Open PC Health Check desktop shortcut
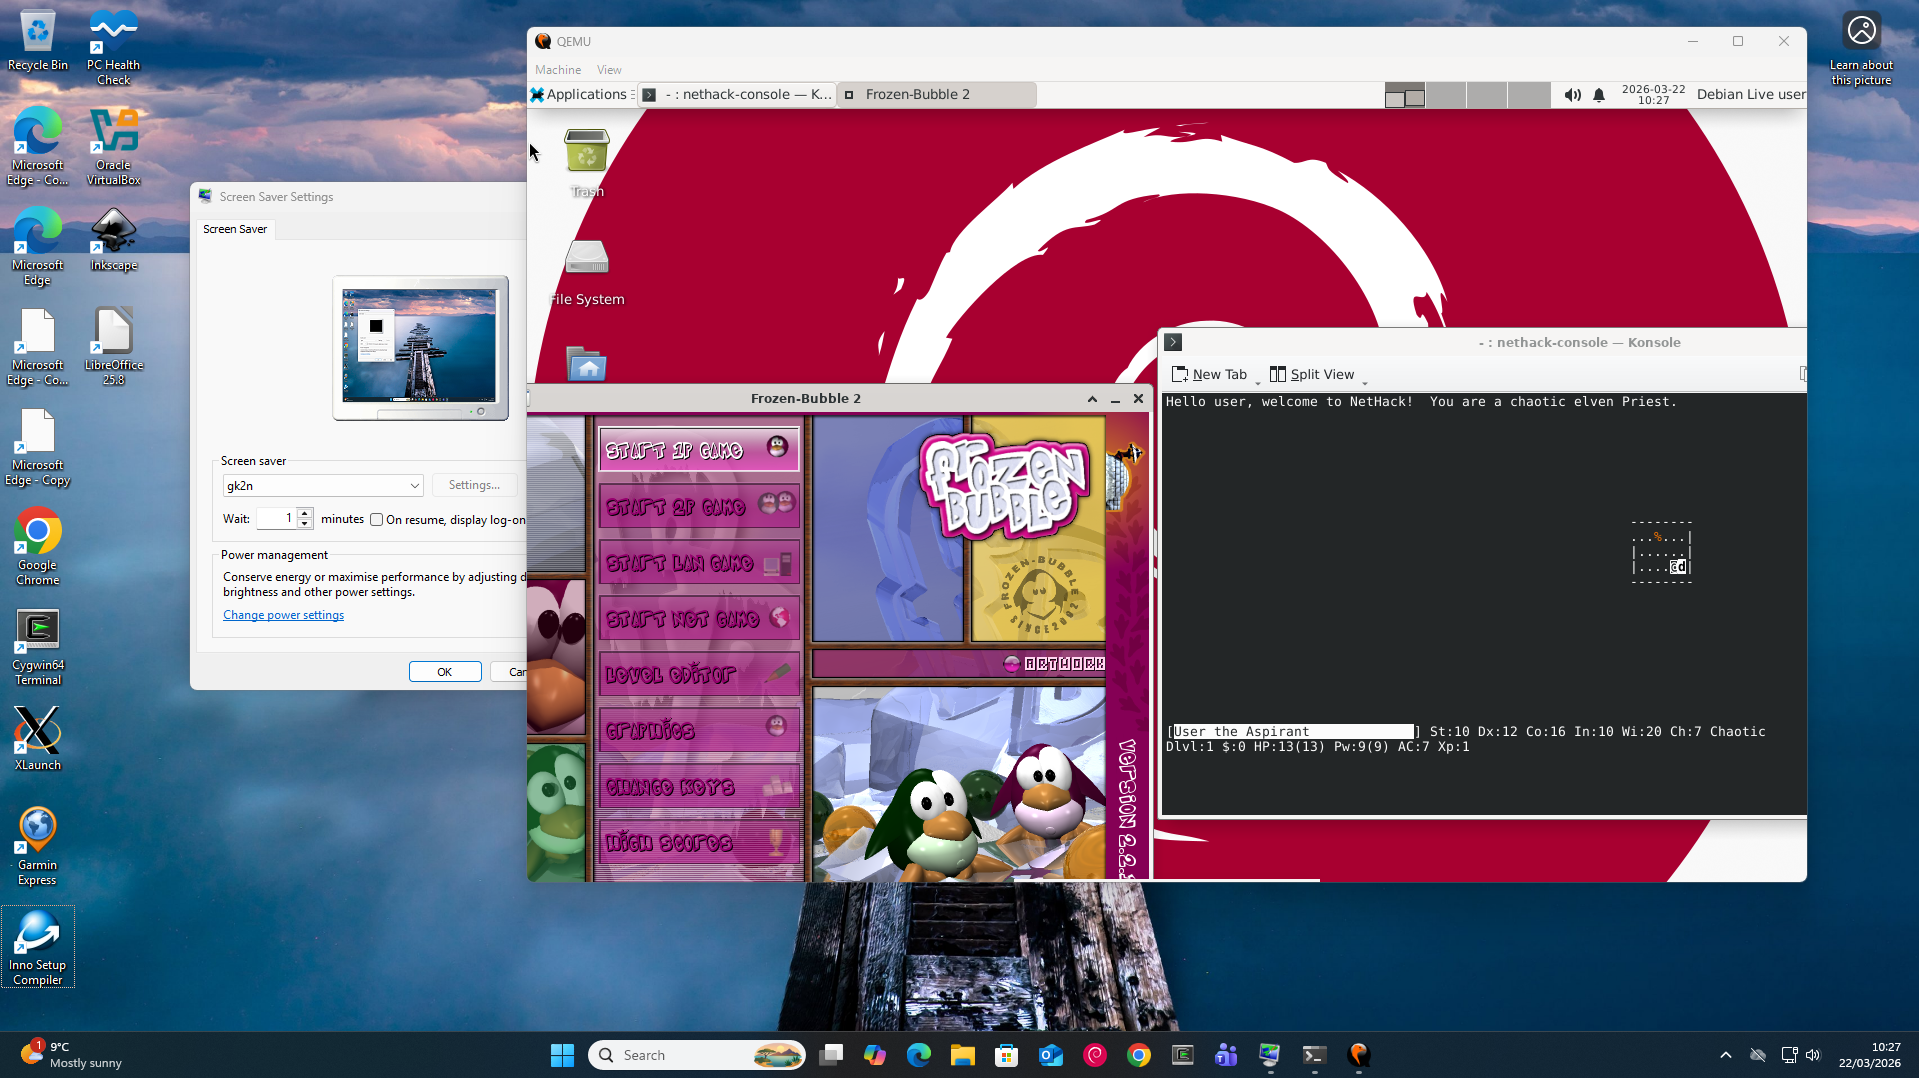 113,48
